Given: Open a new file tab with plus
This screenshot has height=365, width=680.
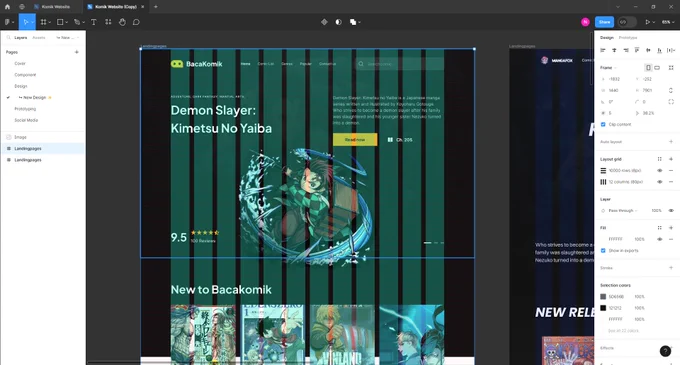Looking at the screenshot, I should [156, 7].
